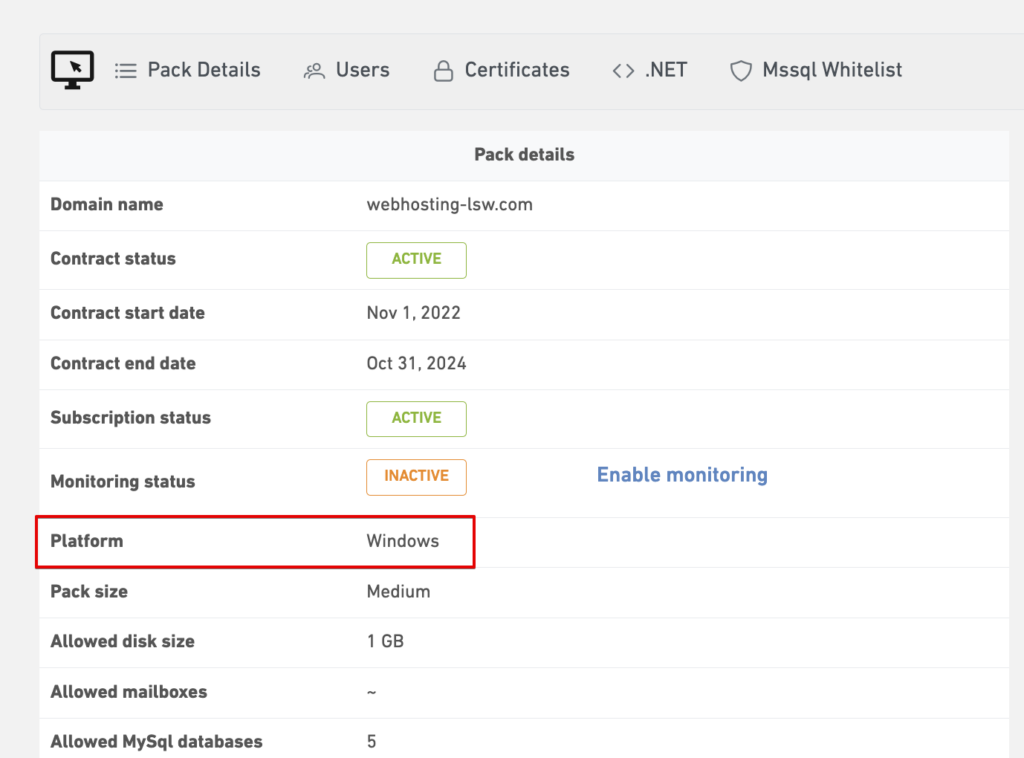
Task: Click the Allowed mailboxes tilde value
Action: (x=372, y=692)
